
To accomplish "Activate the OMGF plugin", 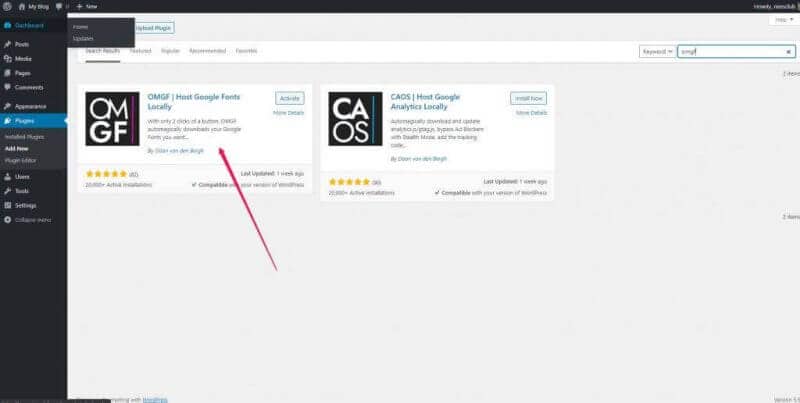I will pos(290,98).
